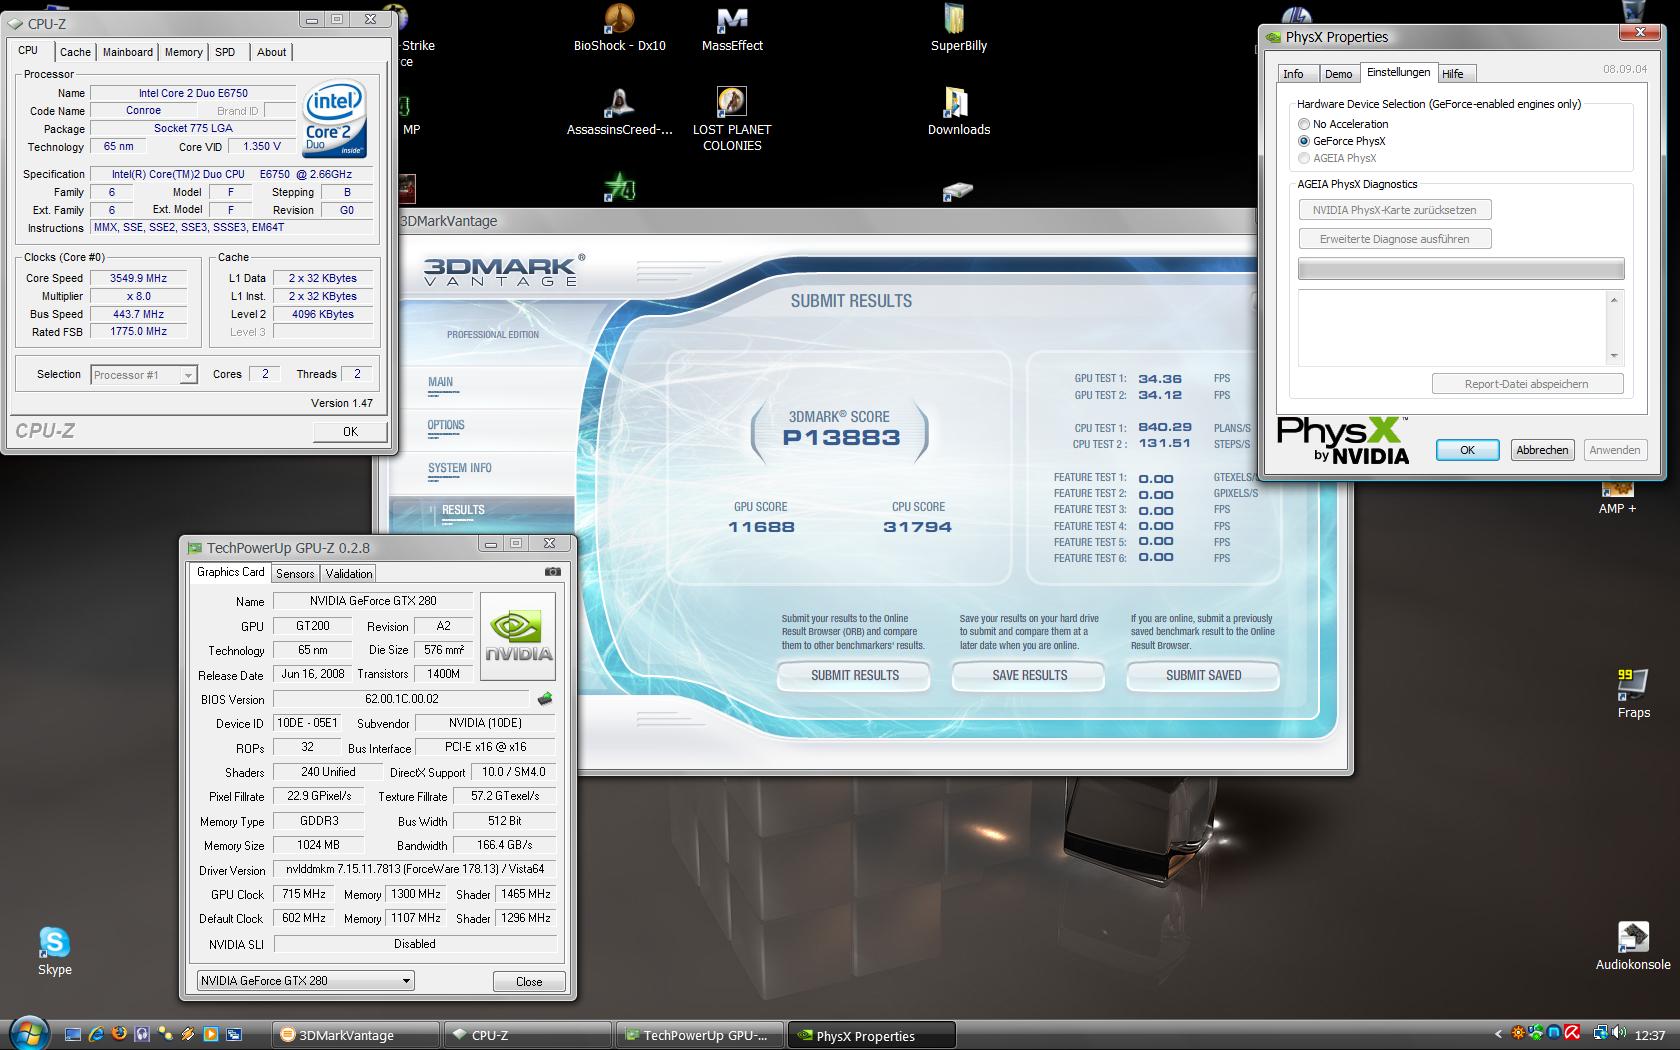Switch to the Sensors tab in GPU-Z
Image resolution: width=1680 pixels, height=1050 pixels.
pos(295,573)
